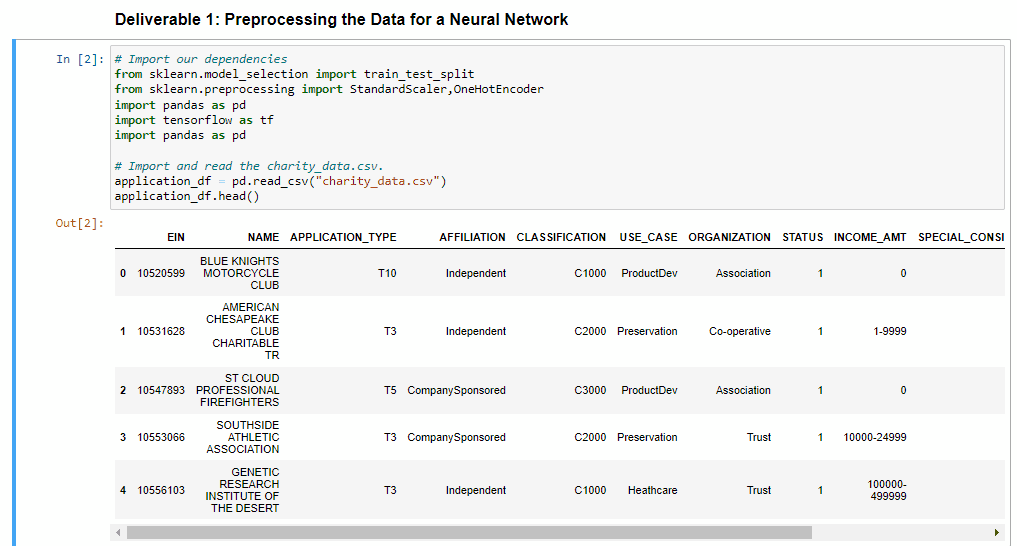Image resolution: width=1017 pixels, height=546 pixels.
Task: Click the STATUS column header
Action: pyautogui.click(x=802, y=237)
